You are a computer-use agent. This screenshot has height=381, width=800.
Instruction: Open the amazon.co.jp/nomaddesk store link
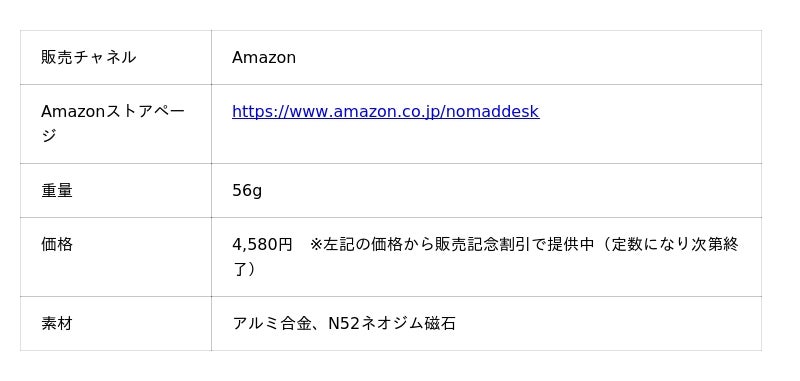pos(385,112)
